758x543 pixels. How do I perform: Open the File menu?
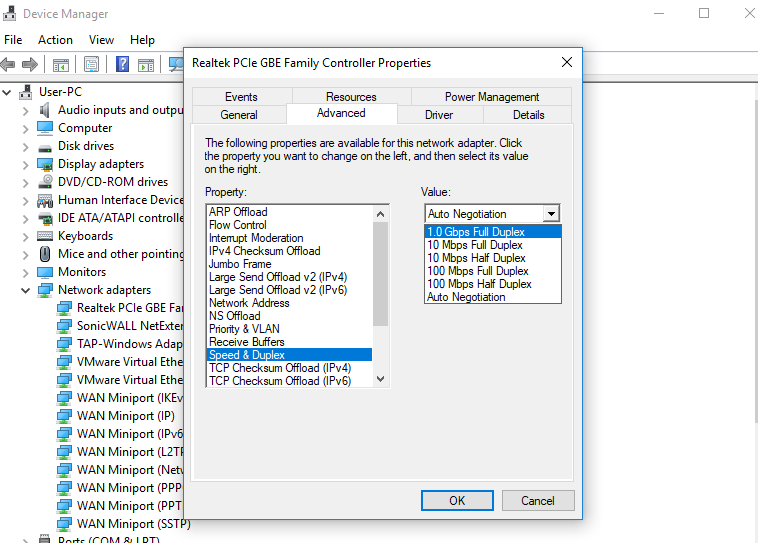point(13,40)
